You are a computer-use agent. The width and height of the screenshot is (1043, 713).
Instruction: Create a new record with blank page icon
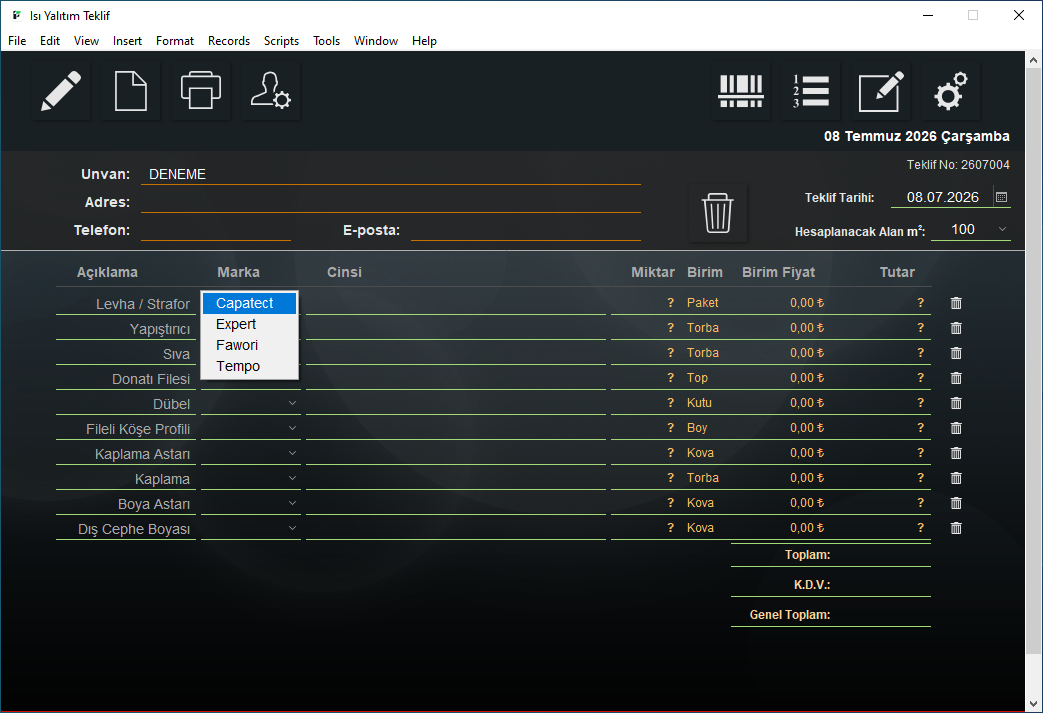pos(131,91)
